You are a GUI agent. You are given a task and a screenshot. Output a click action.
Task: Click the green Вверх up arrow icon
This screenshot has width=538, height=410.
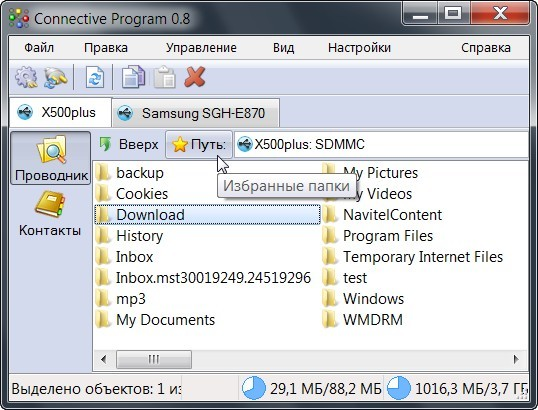coord(105,144)
